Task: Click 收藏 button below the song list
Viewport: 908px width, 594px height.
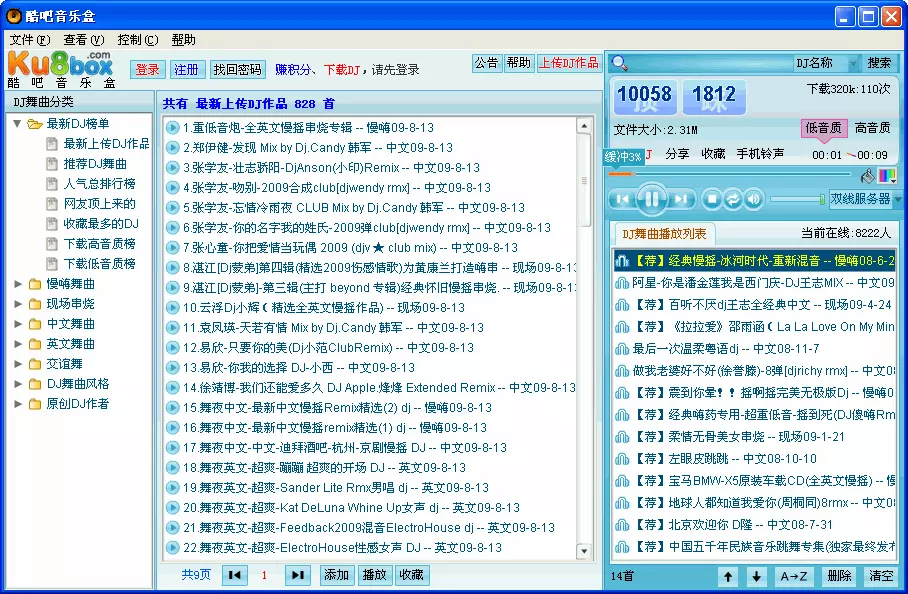Action: pos(412,574)
